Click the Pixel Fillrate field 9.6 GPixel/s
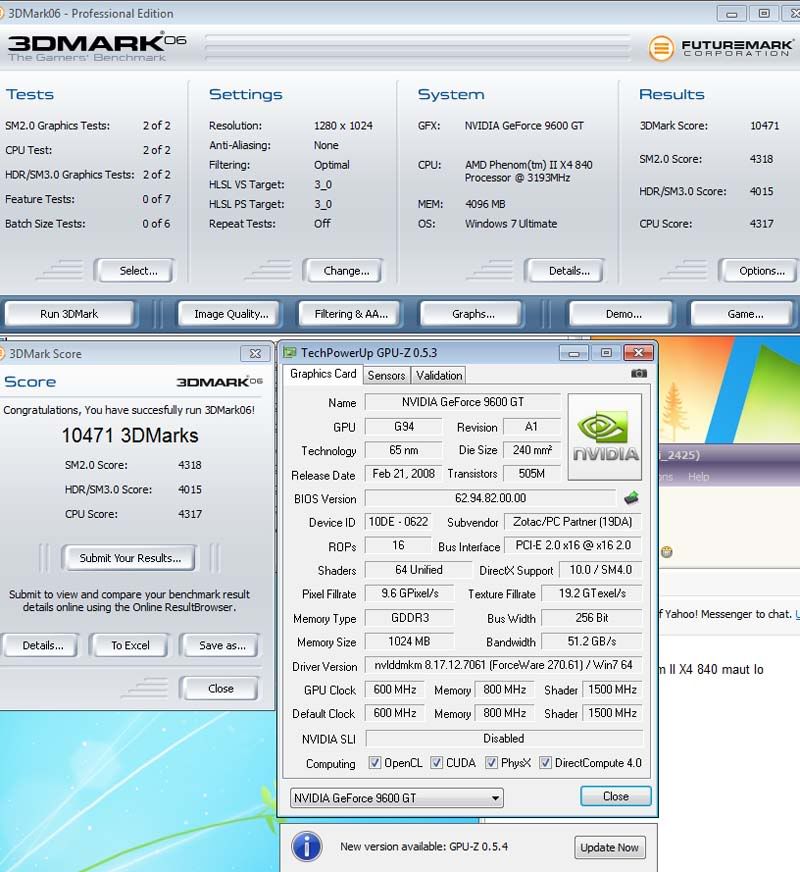This screenshot has height=872, width=800. point(409,593)
